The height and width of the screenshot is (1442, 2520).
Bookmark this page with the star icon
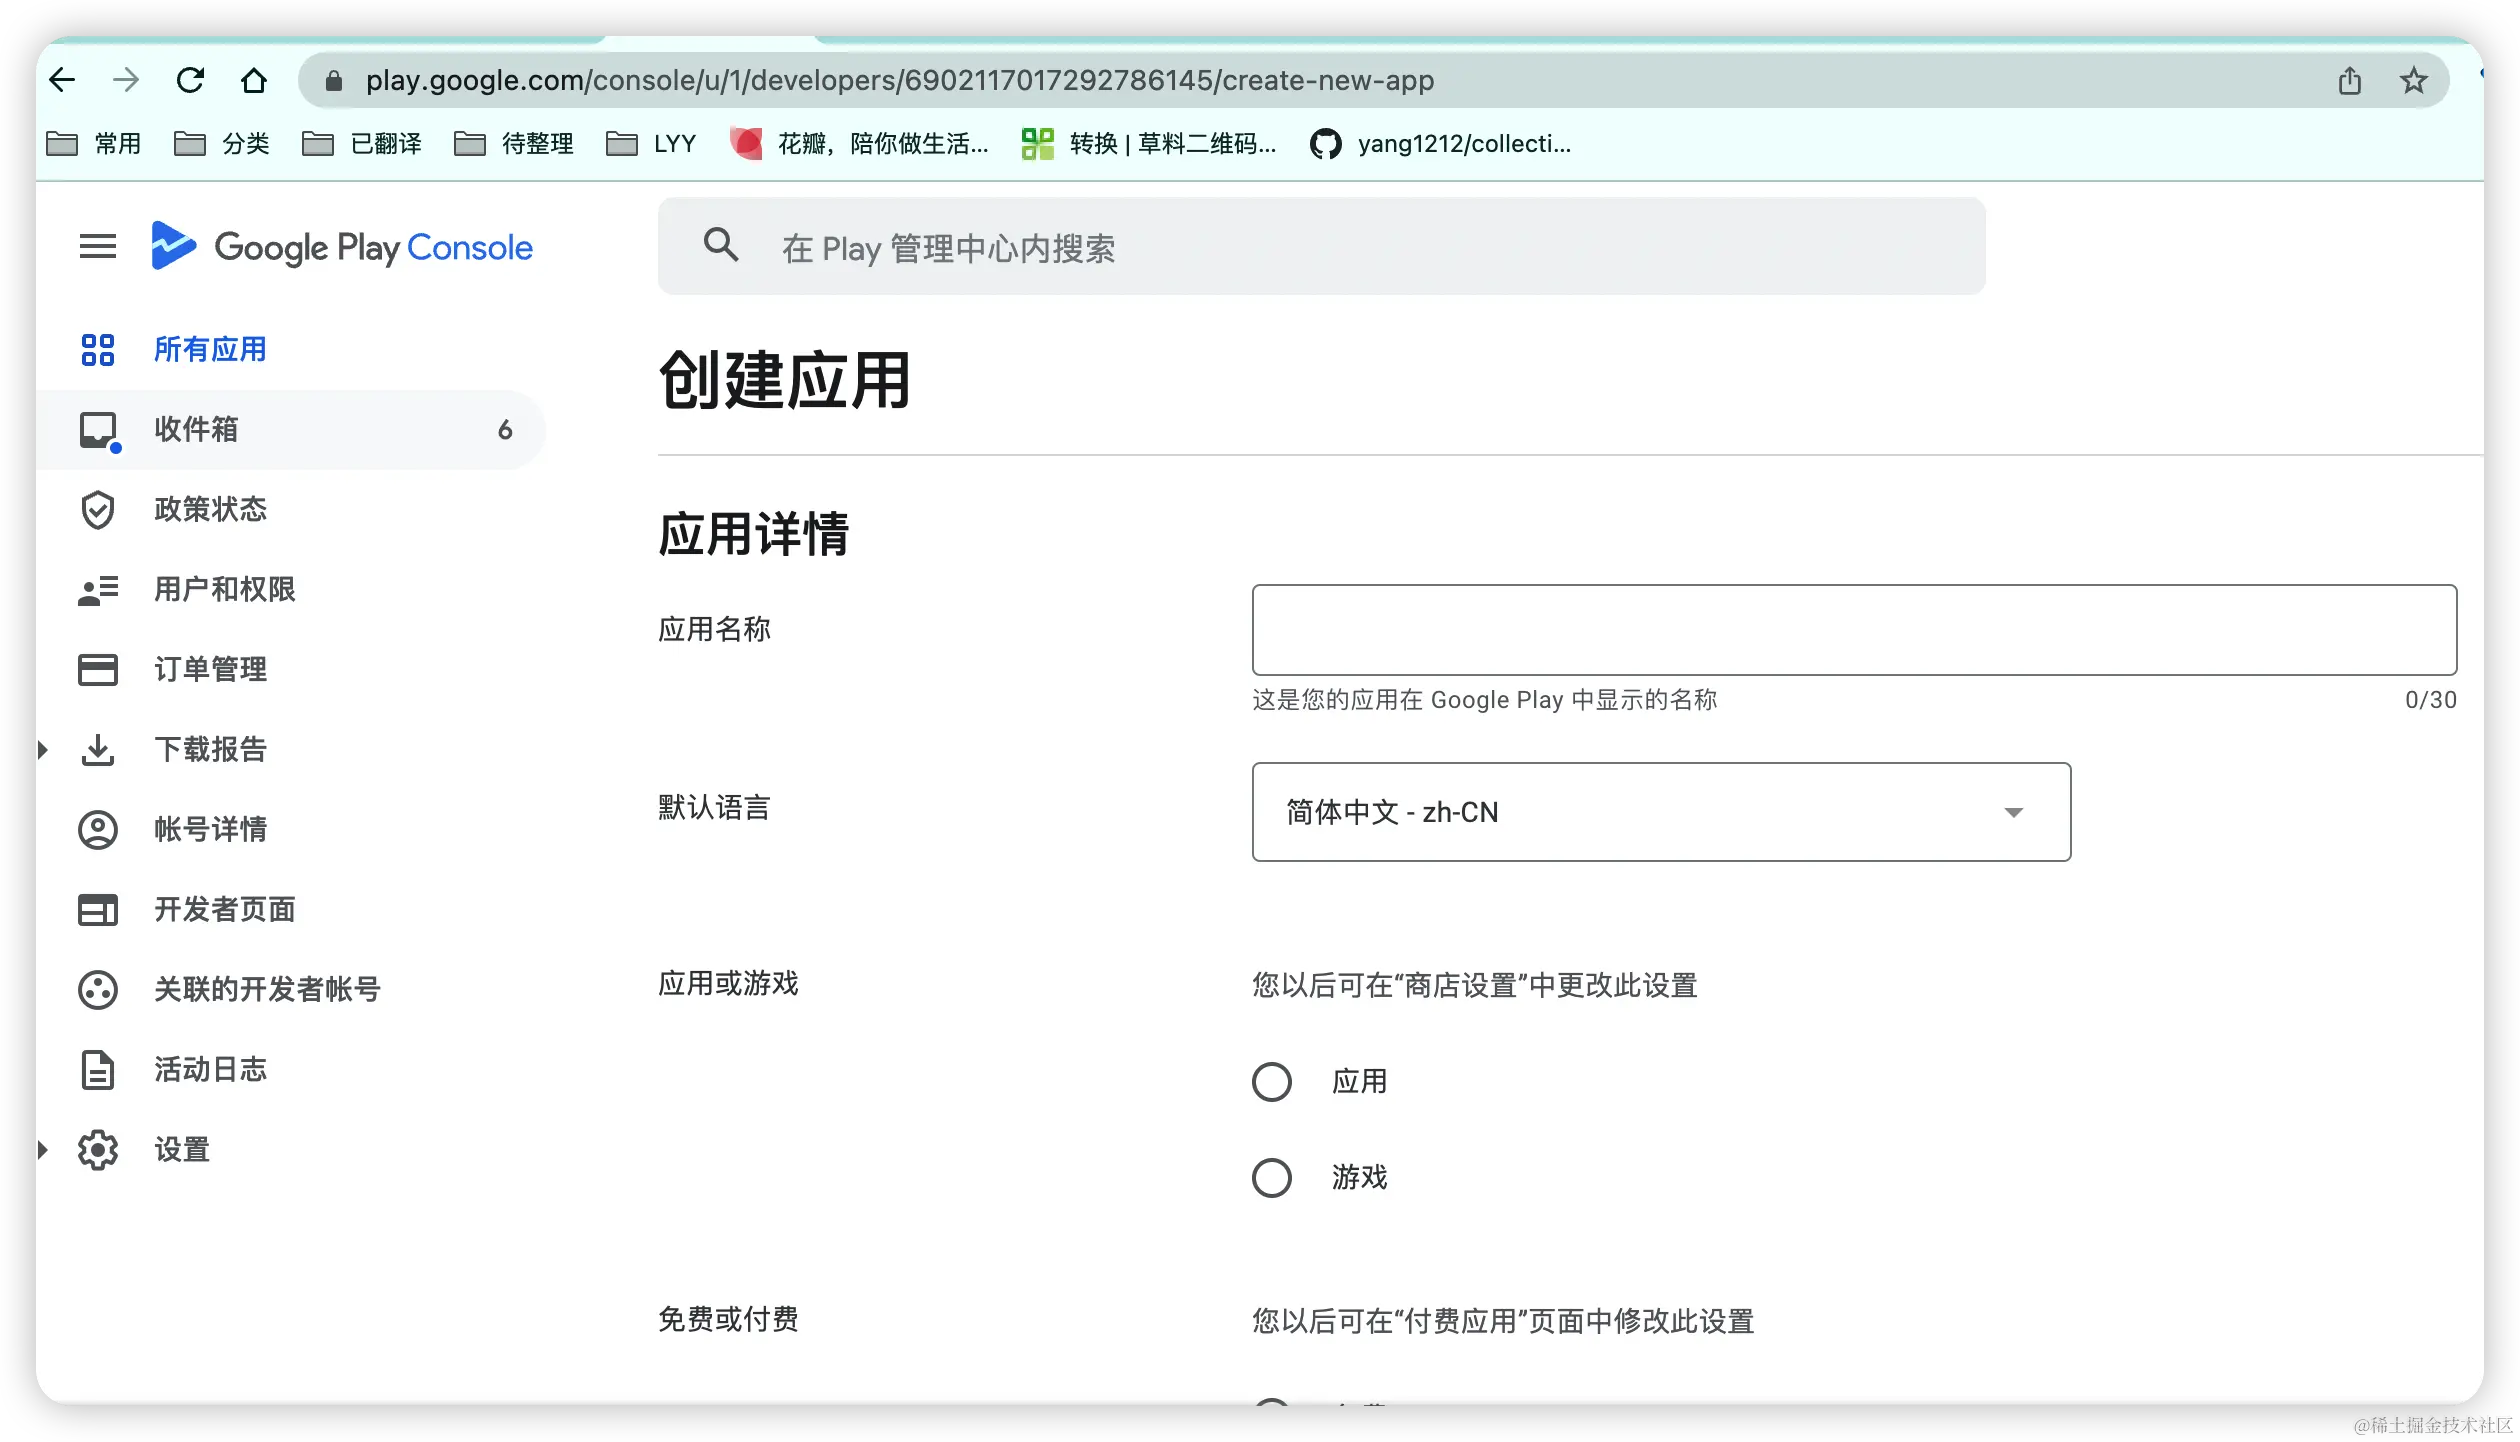click(x=2414, y=80)
